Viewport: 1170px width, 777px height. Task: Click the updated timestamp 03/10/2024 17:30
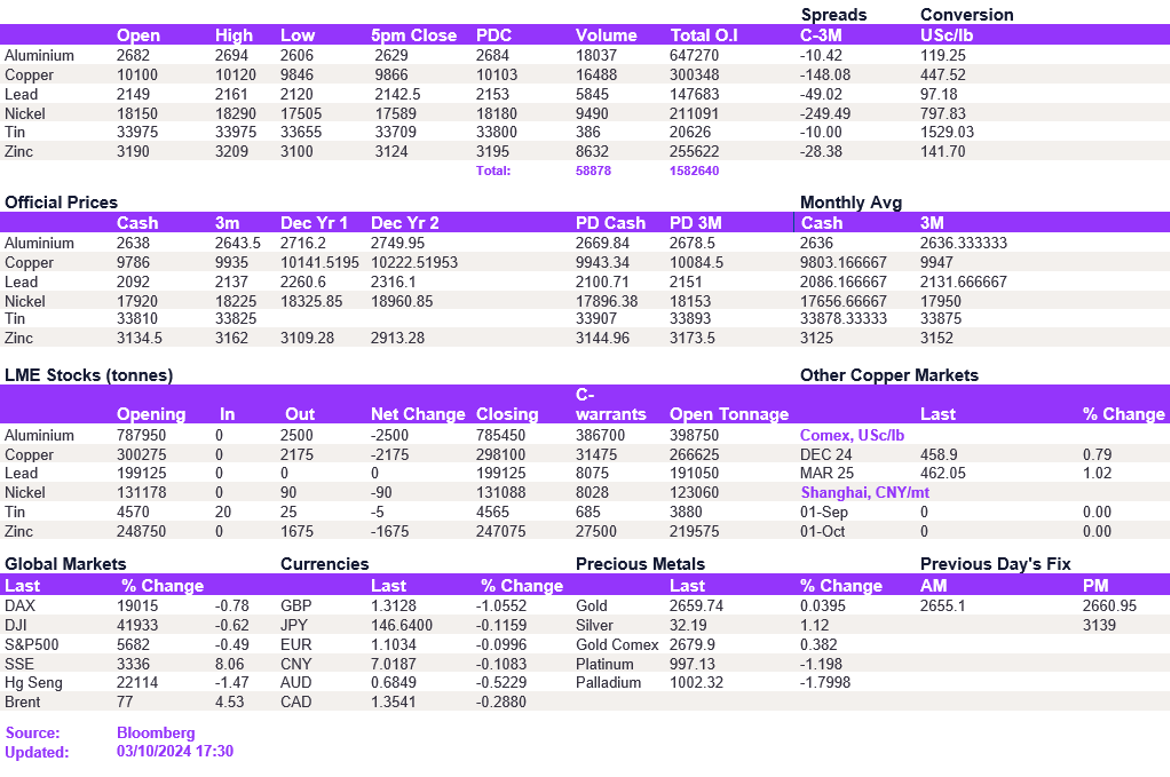click(x=175, y=752)
